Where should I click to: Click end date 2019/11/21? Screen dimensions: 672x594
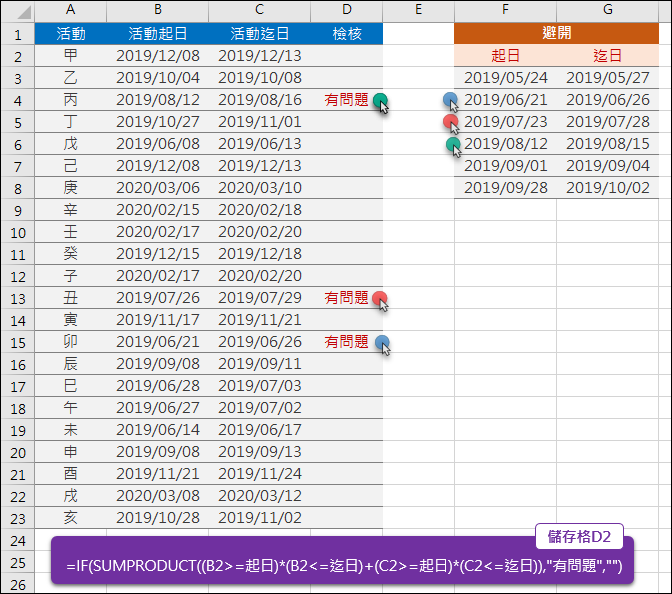click(x=259, y=320)
